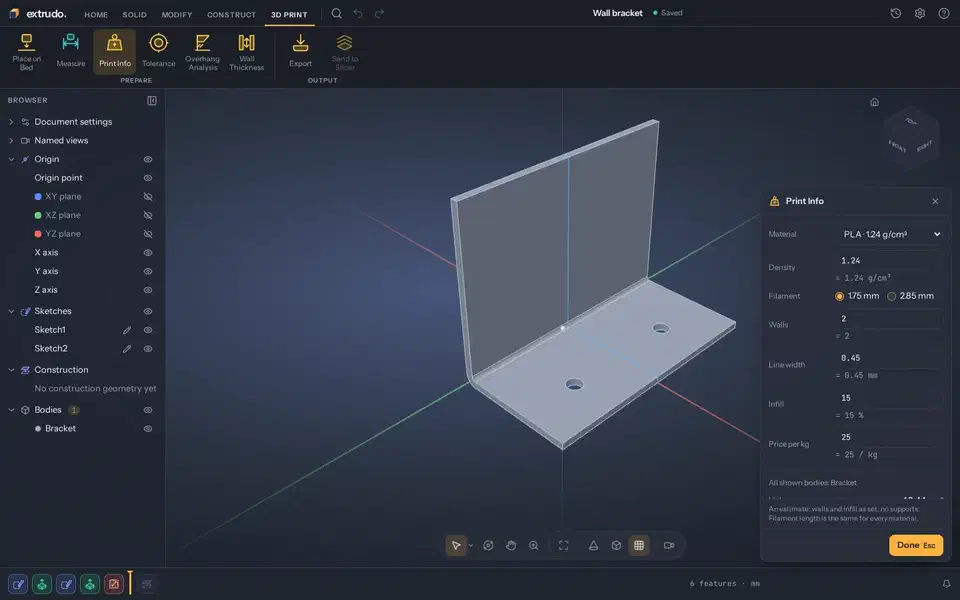The image size is (960, 600).
Task: Open the select tool options arrow
Action: point(471,546)
